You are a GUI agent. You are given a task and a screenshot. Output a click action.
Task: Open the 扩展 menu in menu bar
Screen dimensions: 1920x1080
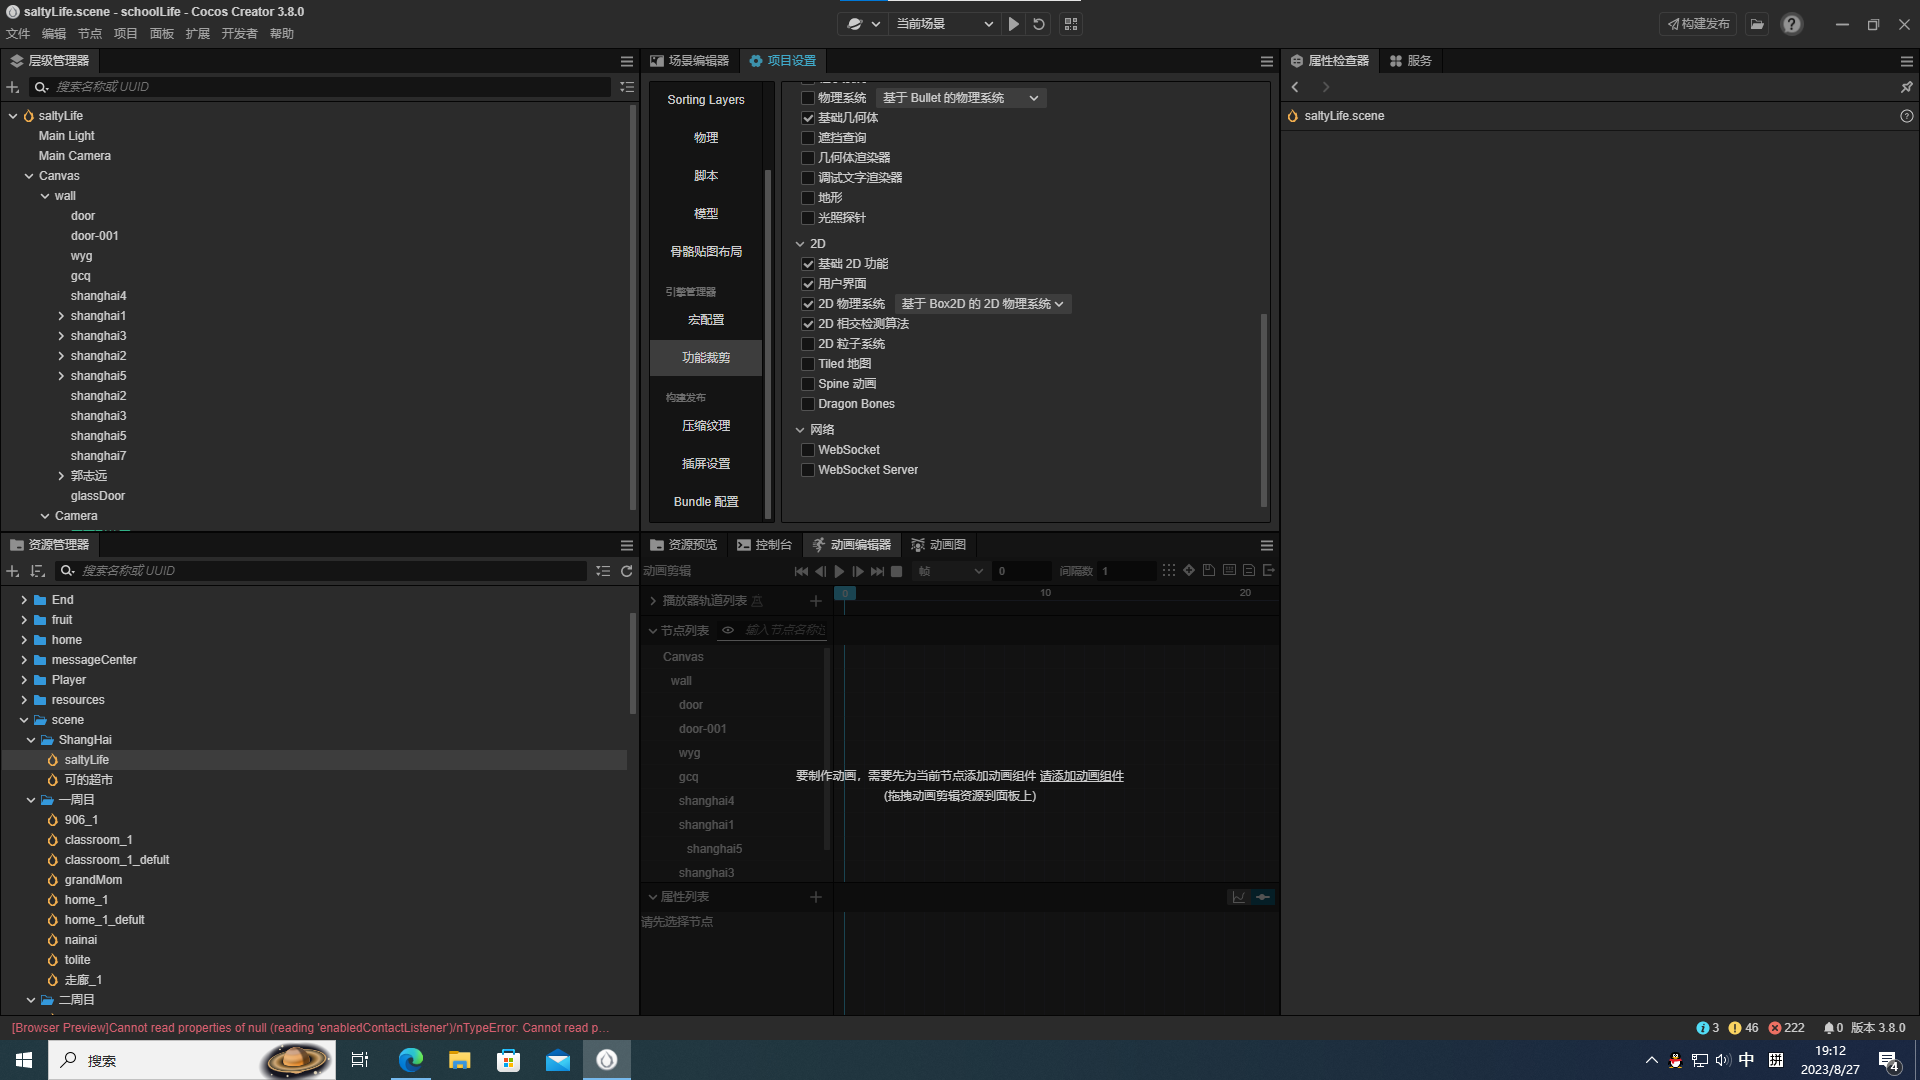coord(197,34)
